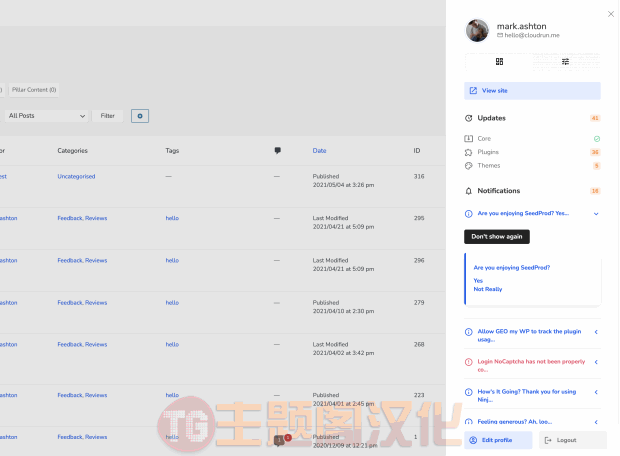Click the Core update icon
Screen dimensions: 620x456
click(469, 138)
